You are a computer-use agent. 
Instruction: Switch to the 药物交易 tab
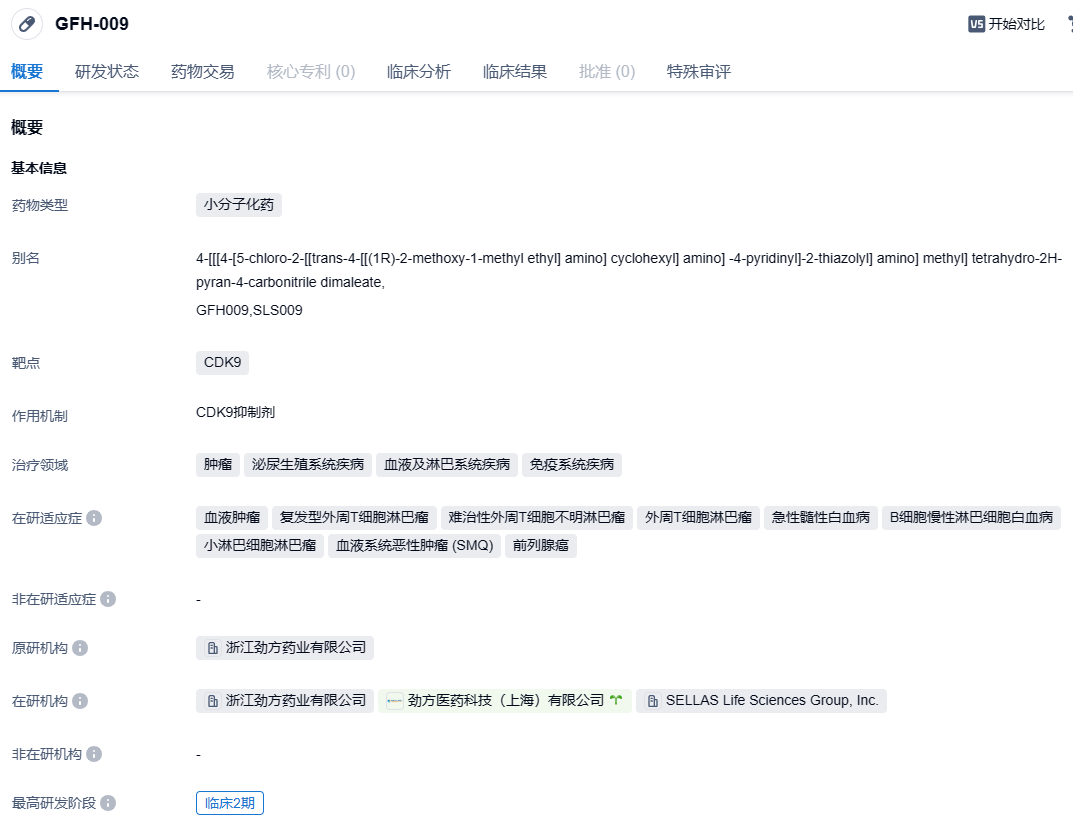203,72
